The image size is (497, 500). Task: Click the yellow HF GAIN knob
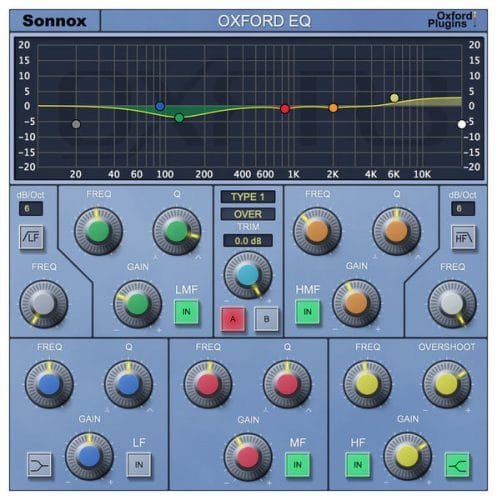tap(407, 456)
